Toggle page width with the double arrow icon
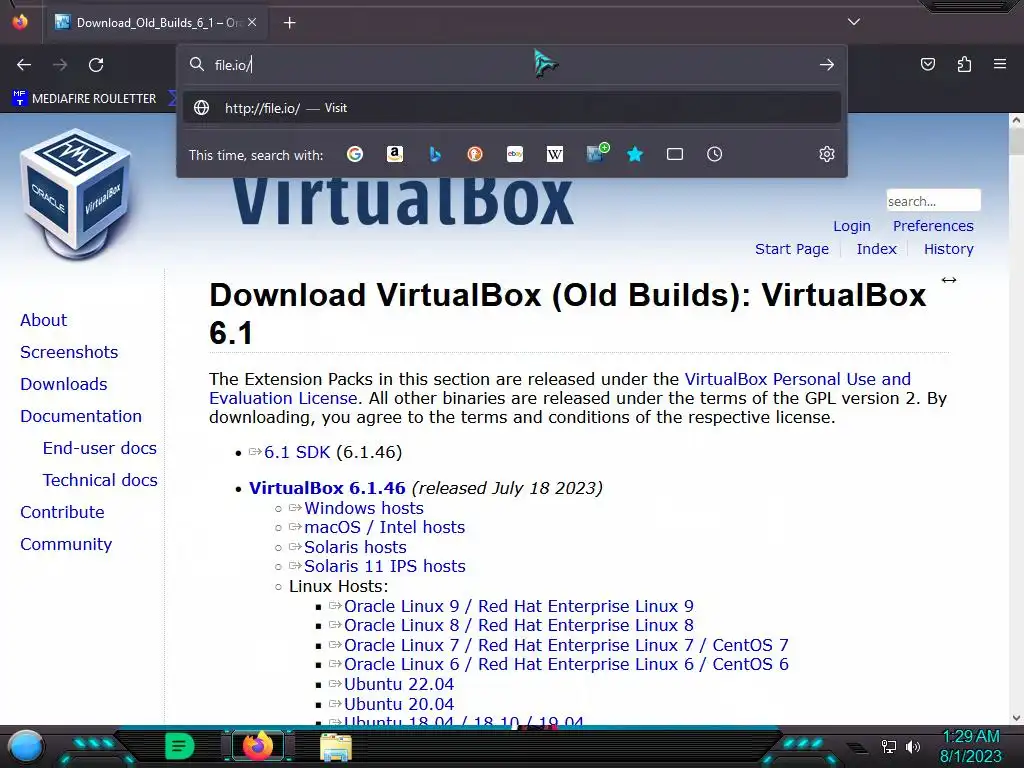The image size is (1024, 768). (949, 280)
